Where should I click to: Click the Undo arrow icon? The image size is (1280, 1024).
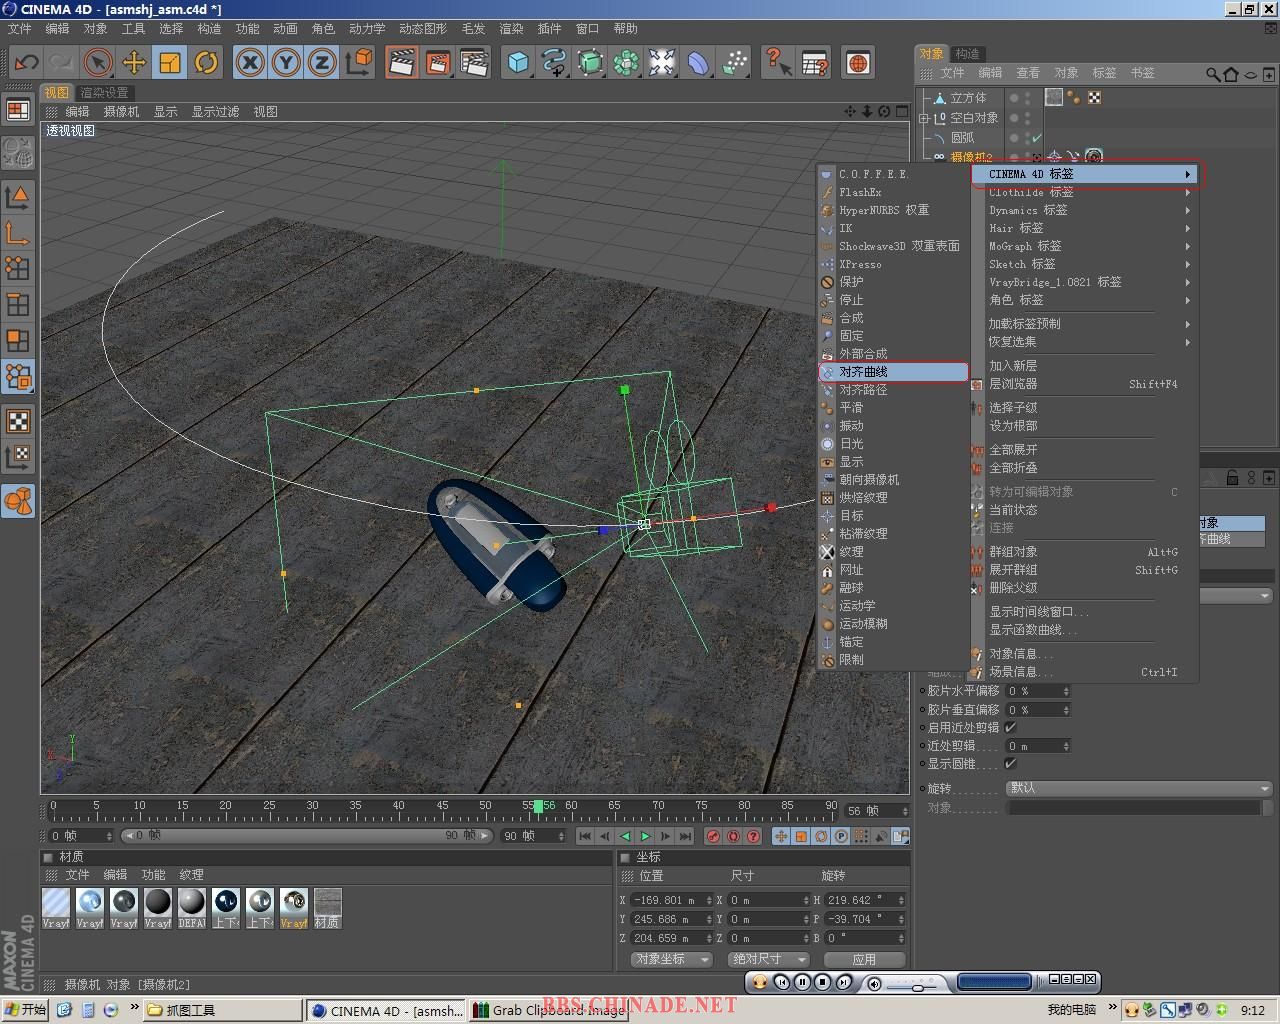pos(26,63)
